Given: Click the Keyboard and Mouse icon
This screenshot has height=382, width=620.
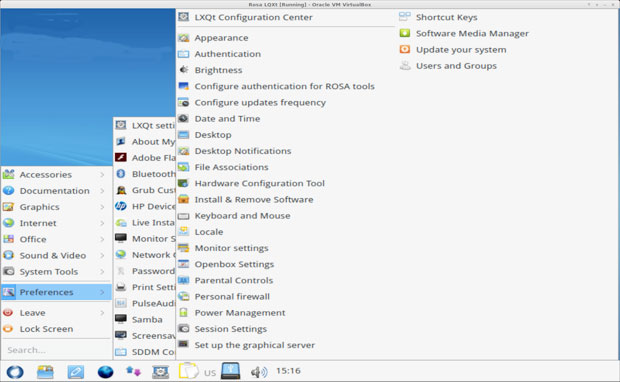Looking at the screenshot, I should coord(183,216).
